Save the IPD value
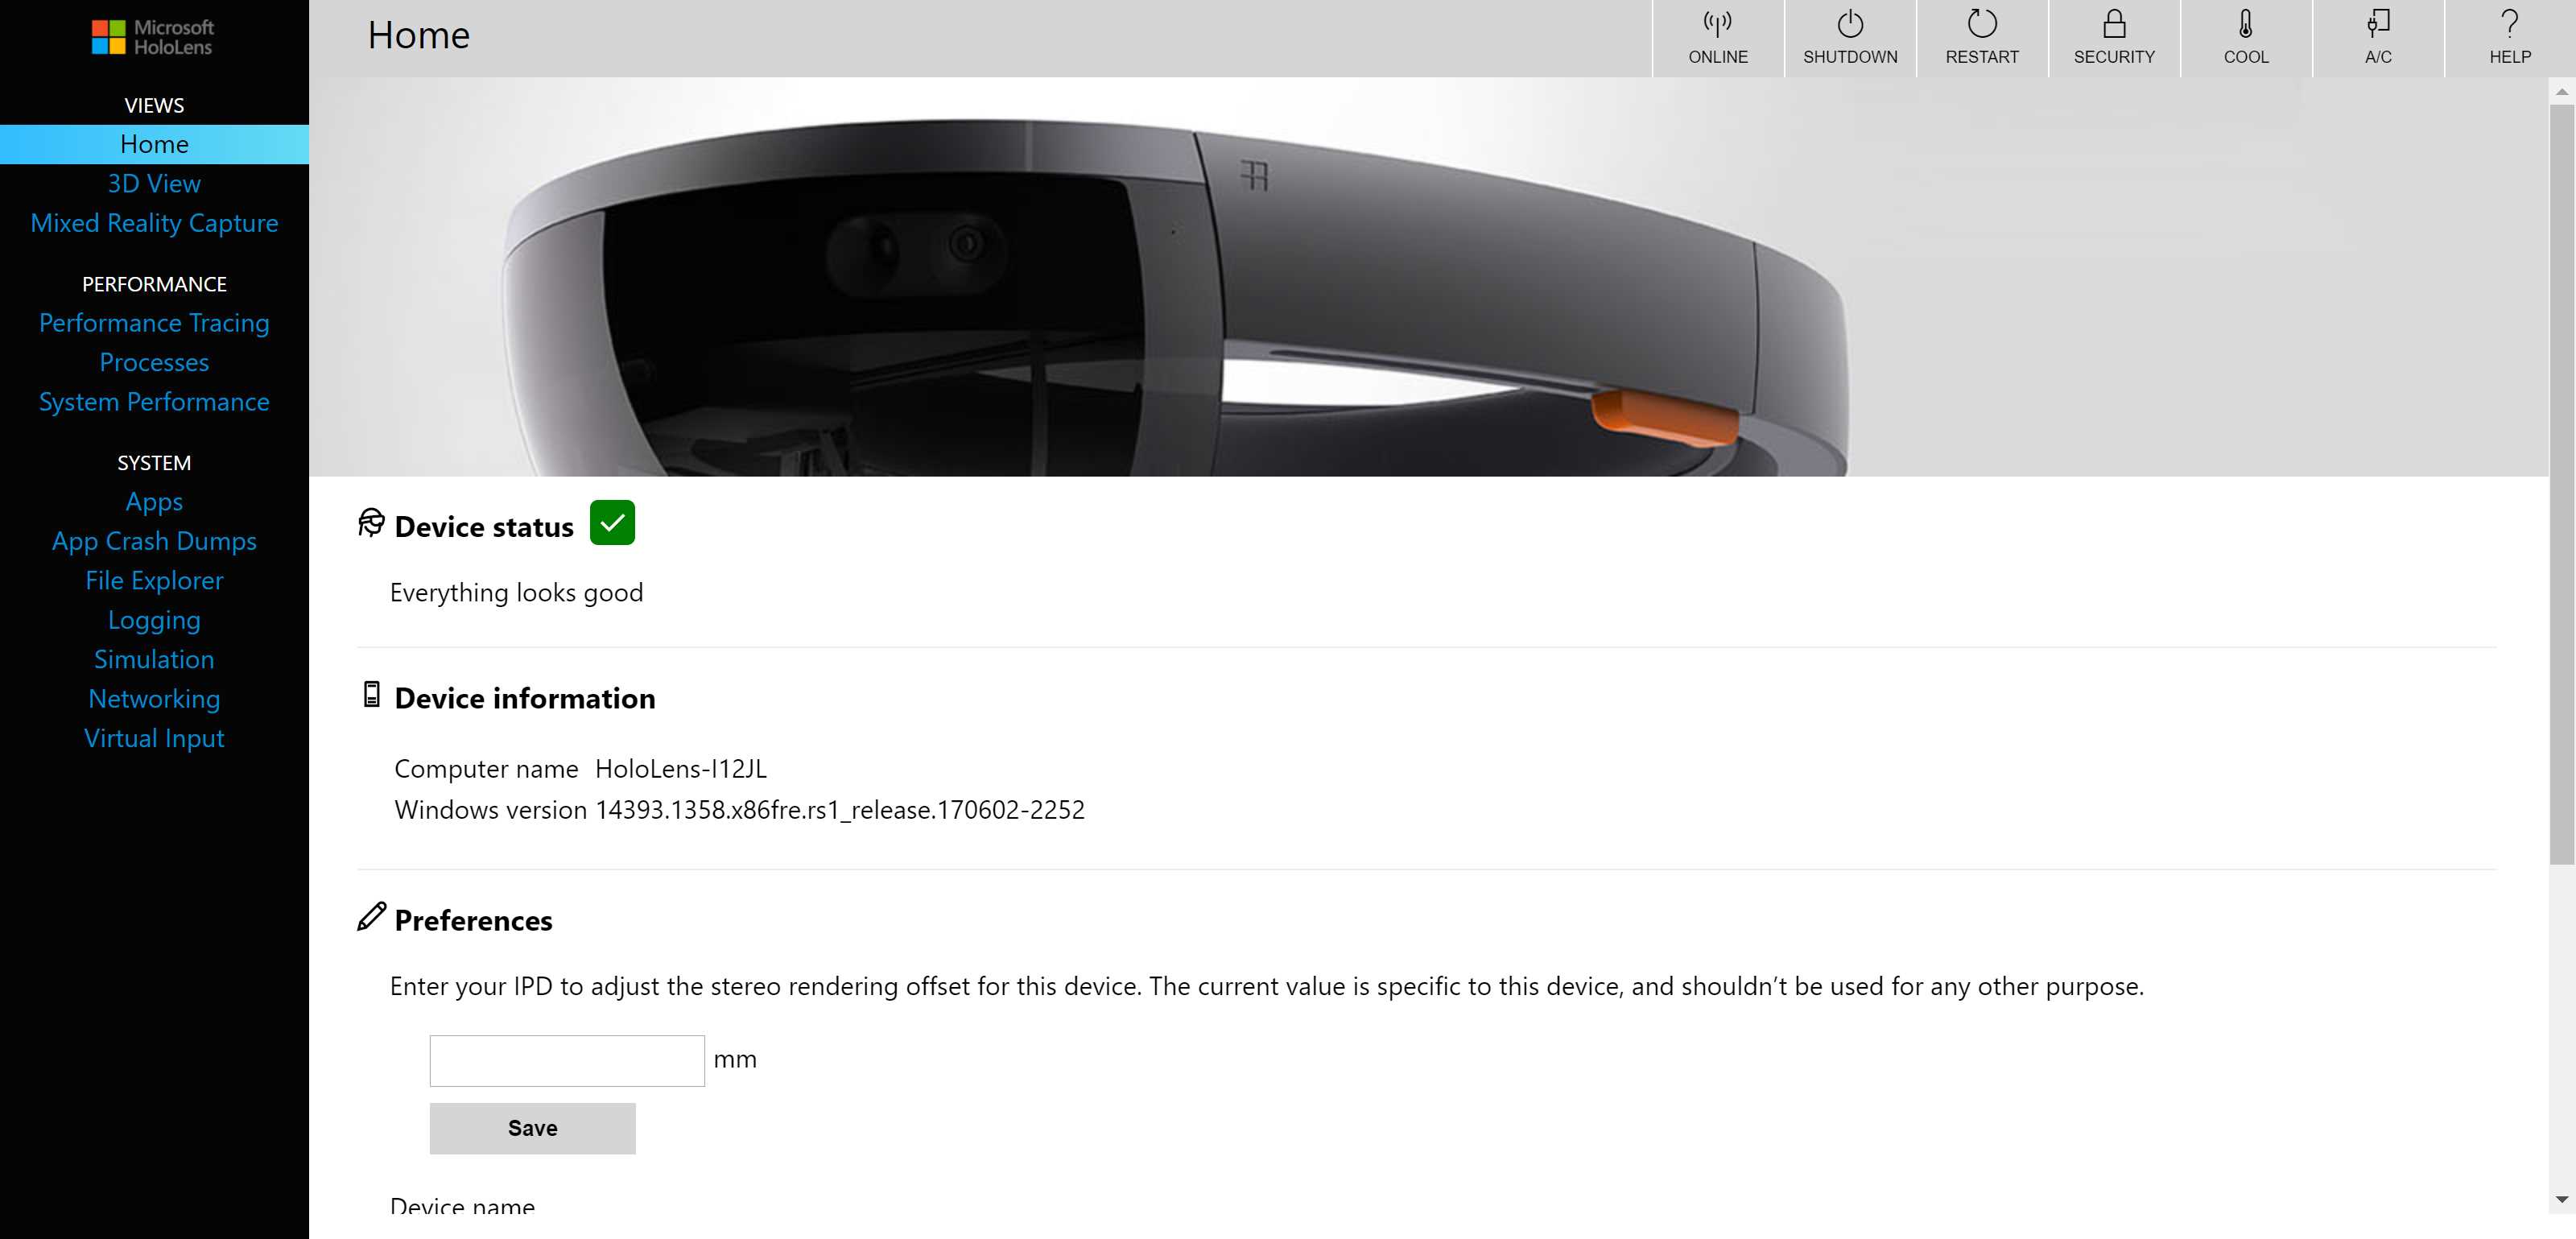2576x1239 pixels. pyautogui.click(x=531, y=1128)
